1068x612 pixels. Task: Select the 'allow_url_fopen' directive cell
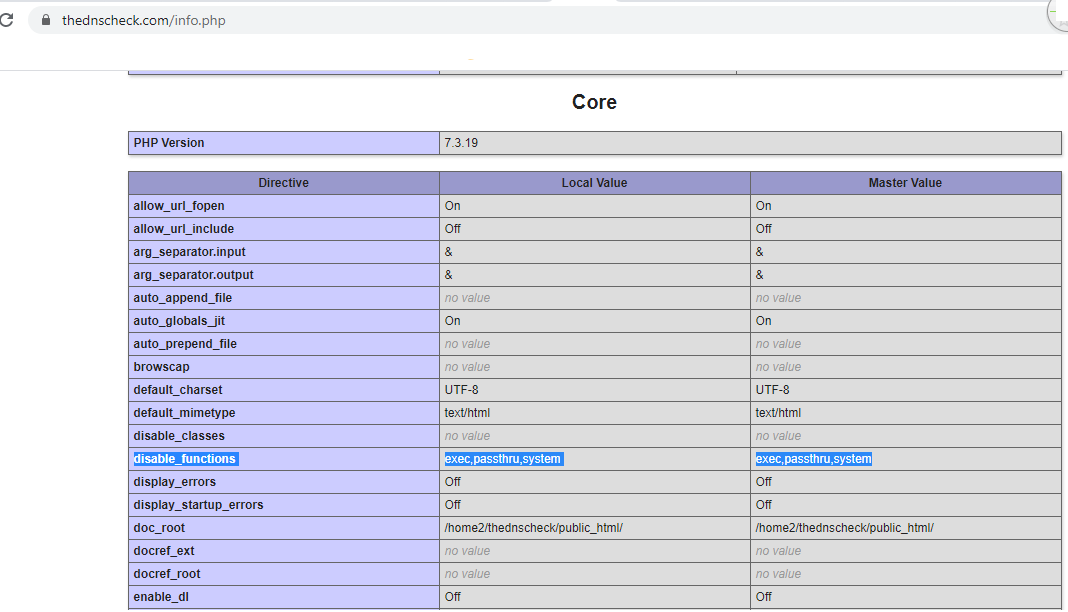pos(284,206)
